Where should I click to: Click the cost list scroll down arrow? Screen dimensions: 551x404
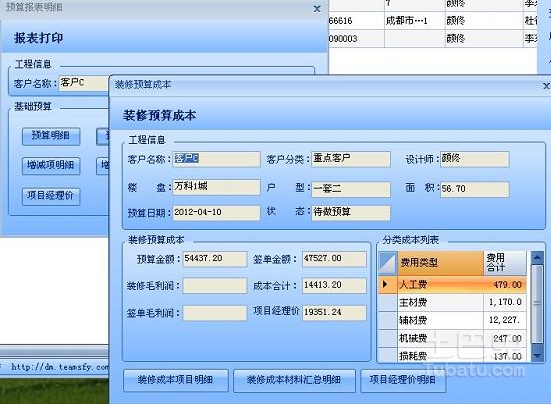pyautogui.click(x=537, y=356)
